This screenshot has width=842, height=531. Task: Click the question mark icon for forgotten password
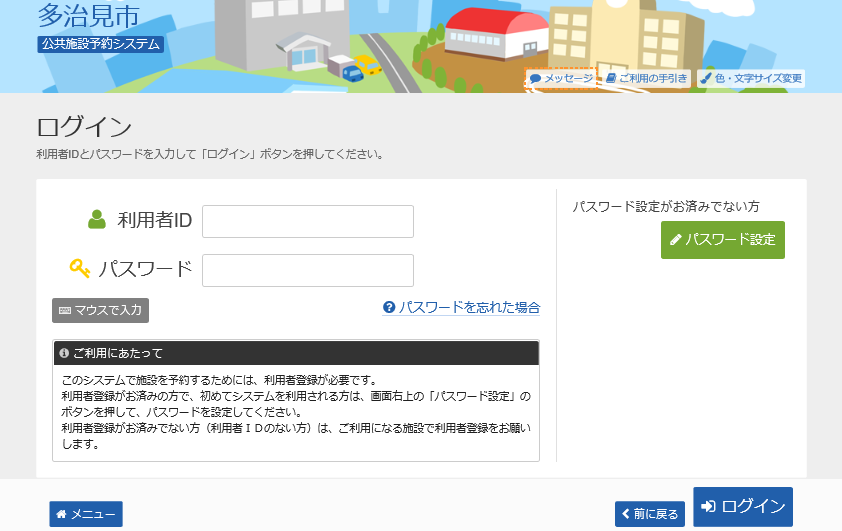click(390, 308)
